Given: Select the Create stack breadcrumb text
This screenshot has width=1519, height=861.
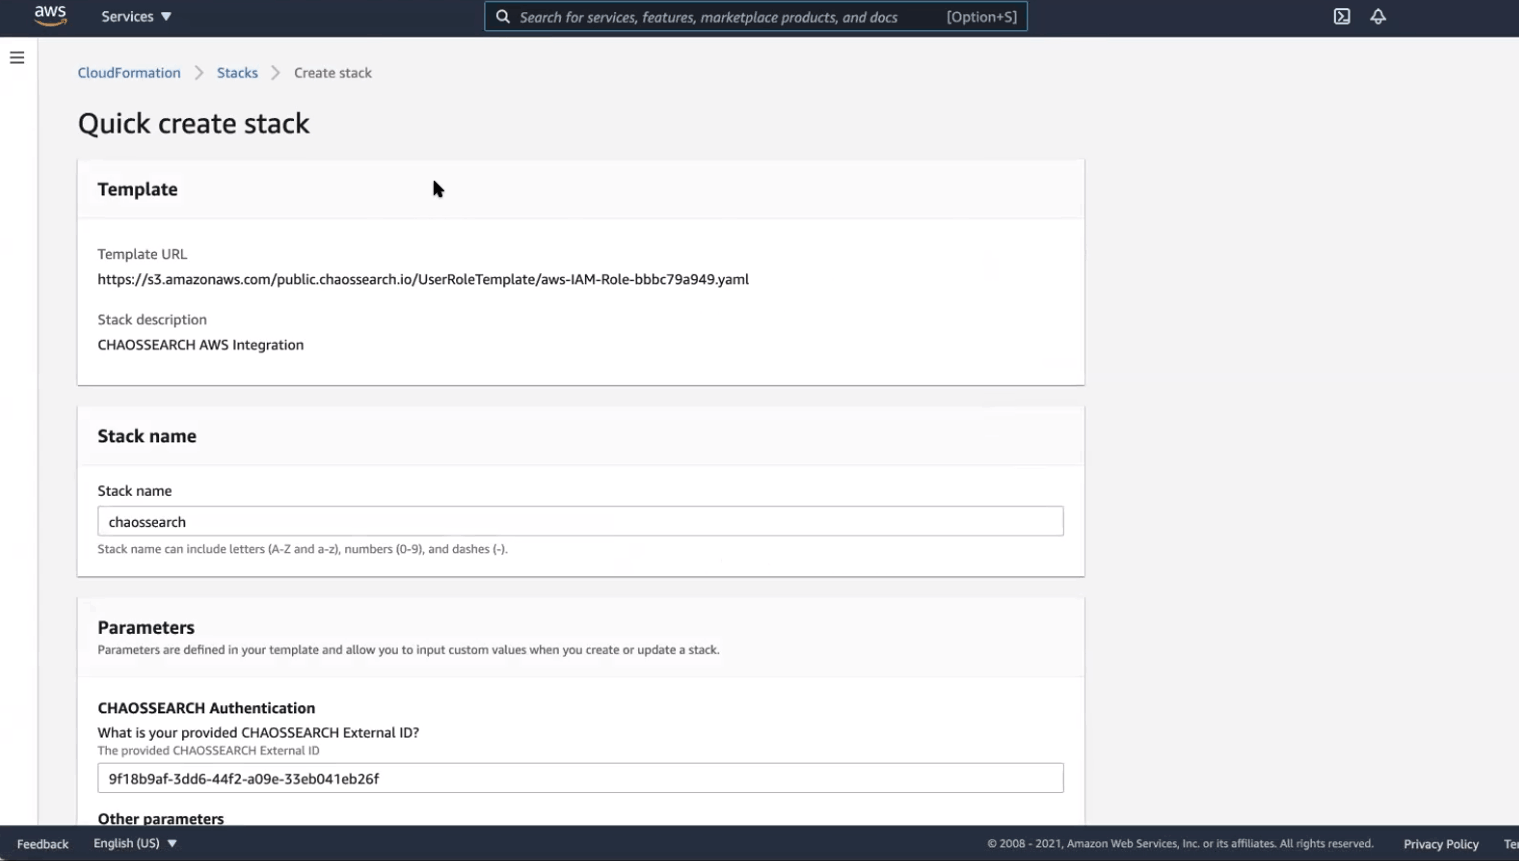Looking at the screenshot, I should [333, 73].
